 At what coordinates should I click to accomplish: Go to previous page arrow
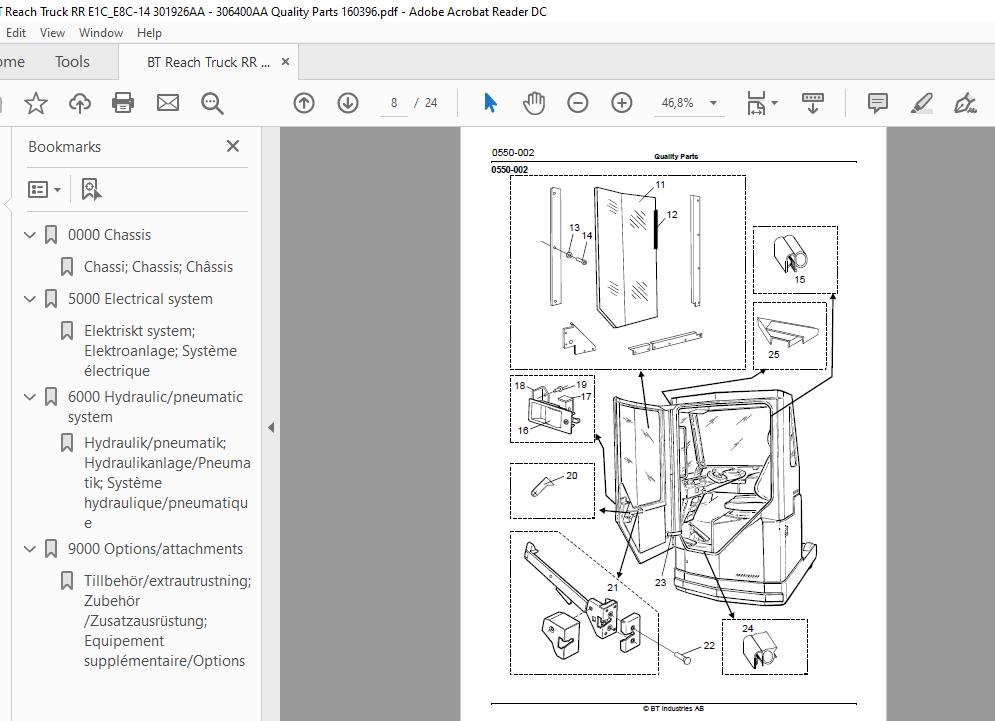pos(304,103)
